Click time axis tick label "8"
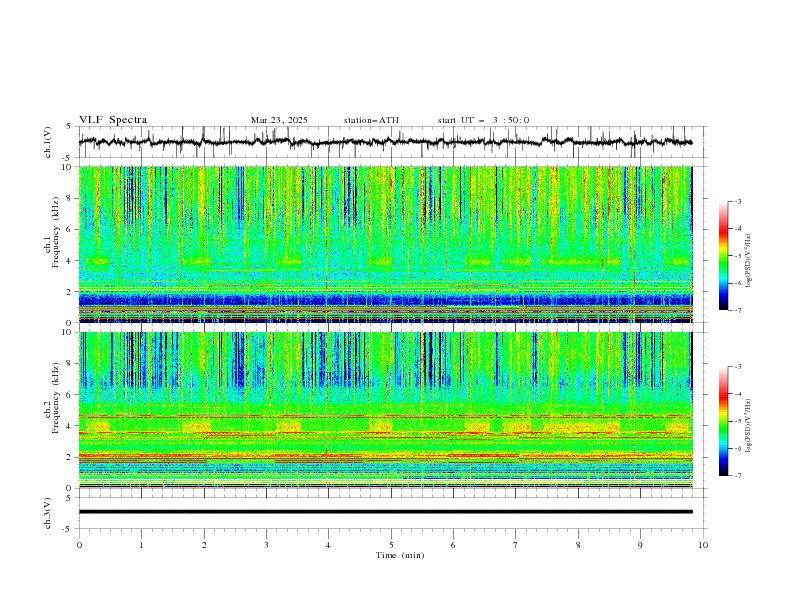The image size is (792, 612). point(578,545)
